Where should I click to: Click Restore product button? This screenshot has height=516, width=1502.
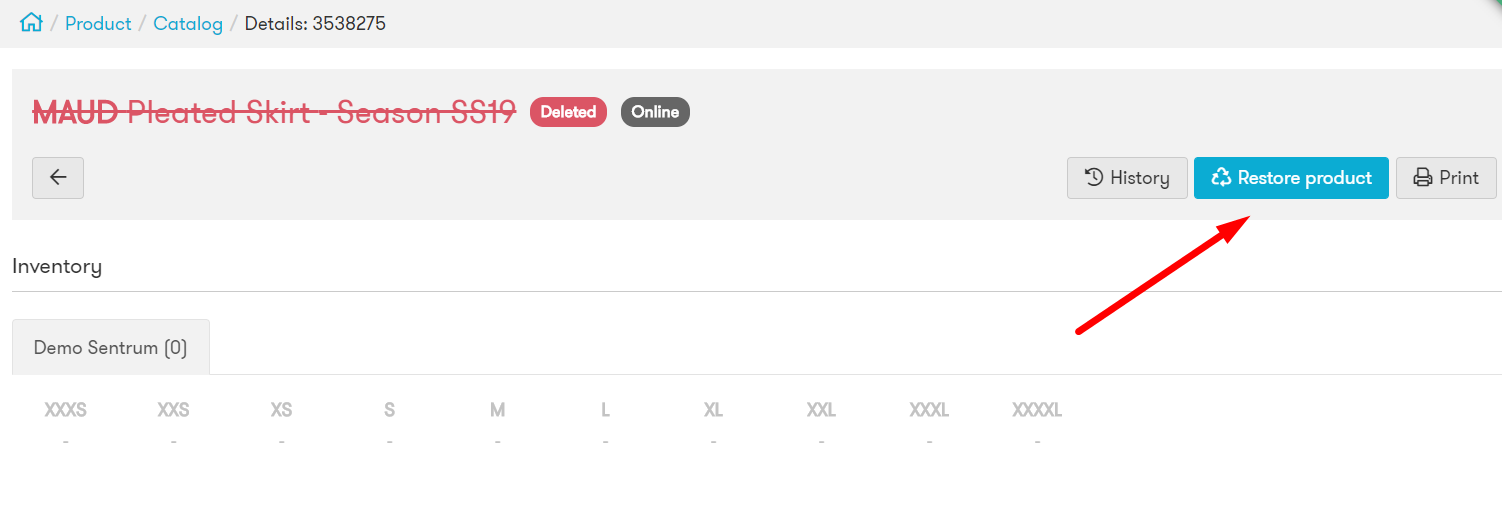(x=1291, y=178)
